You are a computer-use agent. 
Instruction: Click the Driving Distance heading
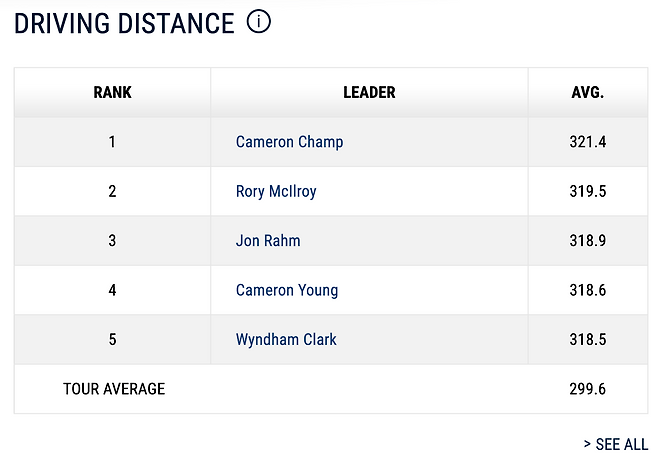(124, 23)
